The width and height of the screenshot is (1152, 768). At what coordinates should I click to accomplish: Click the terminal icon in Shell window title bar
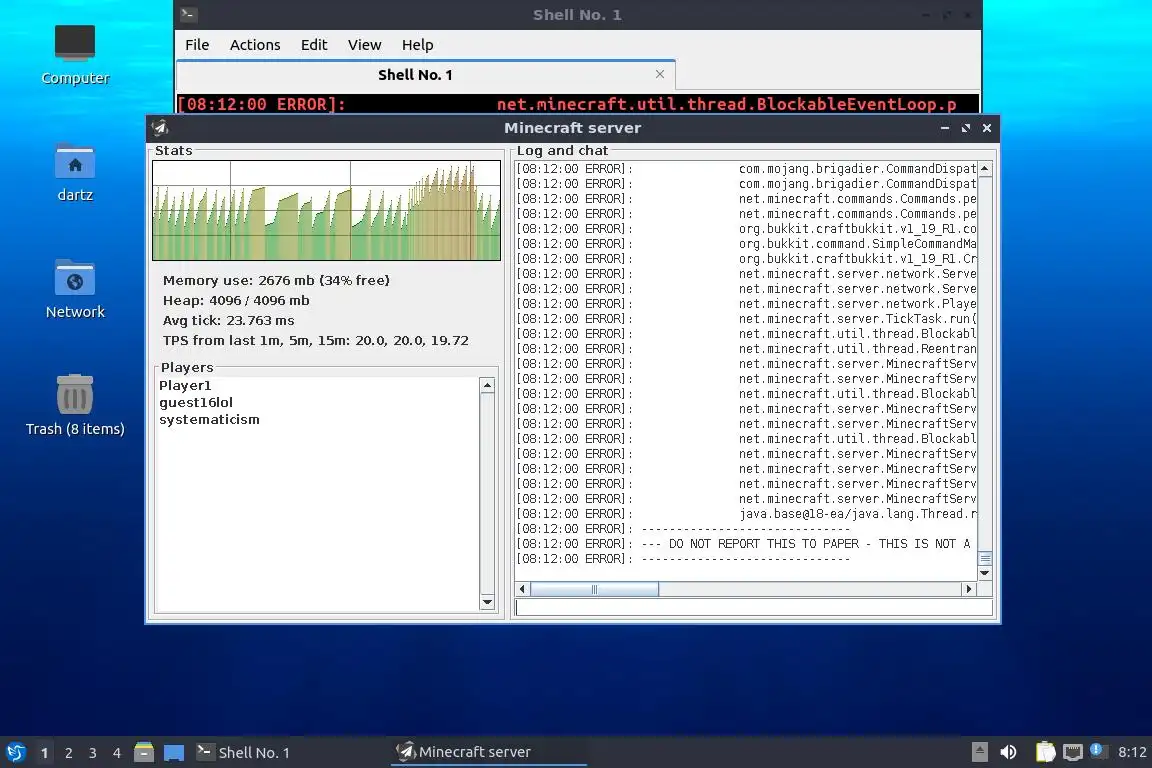(188, 14)
